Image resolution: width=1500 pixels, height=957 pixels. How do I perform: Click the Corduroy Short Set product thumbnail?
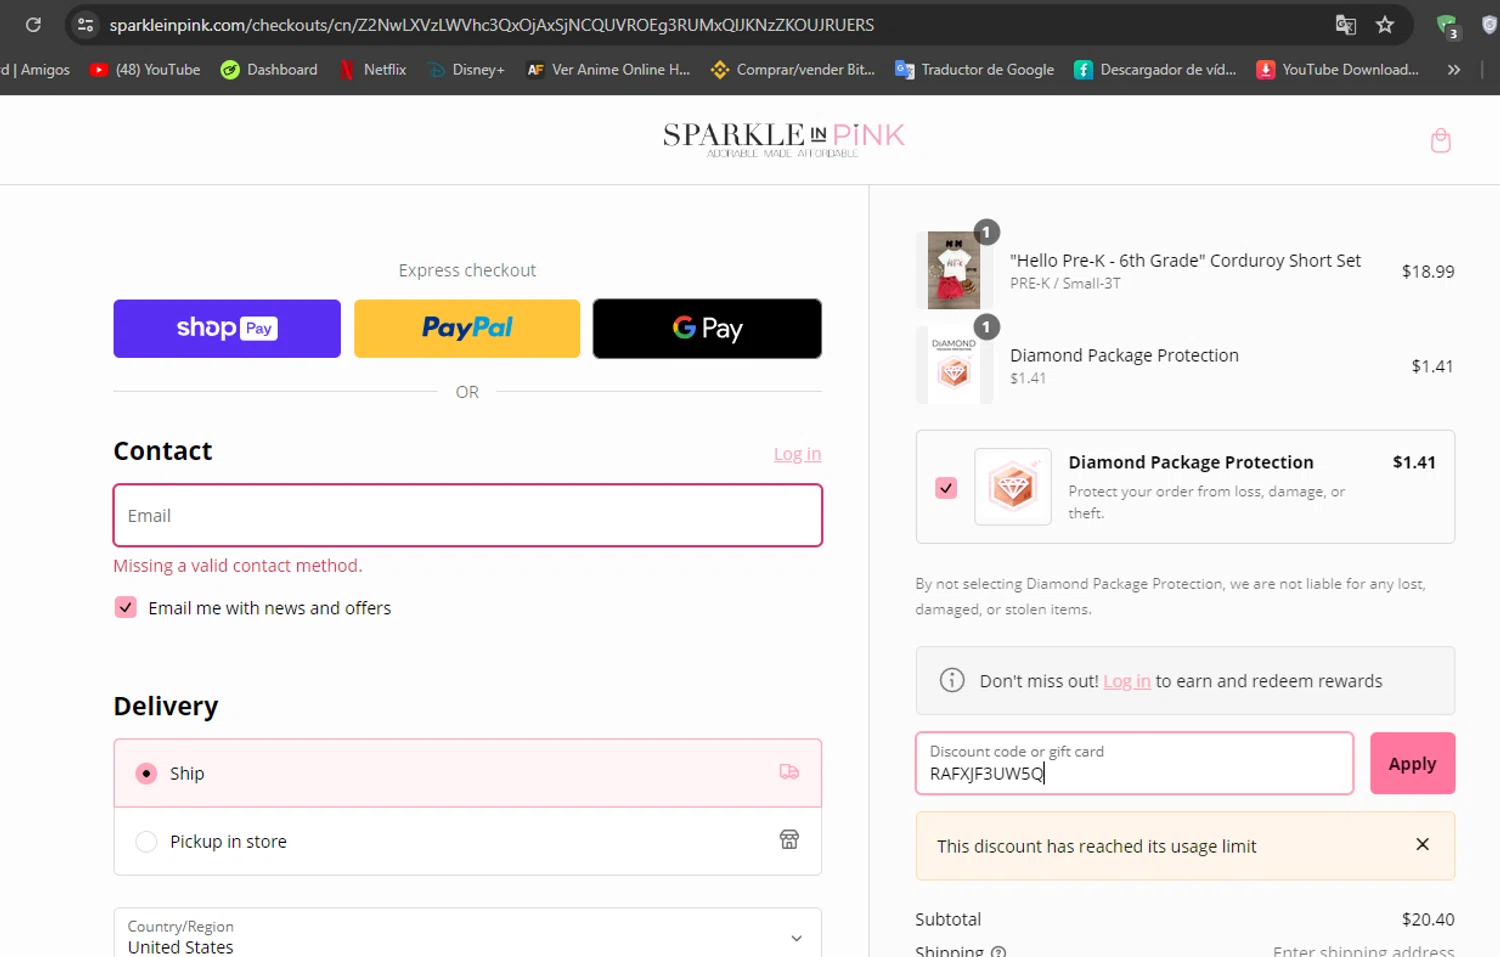click(954, 270)
